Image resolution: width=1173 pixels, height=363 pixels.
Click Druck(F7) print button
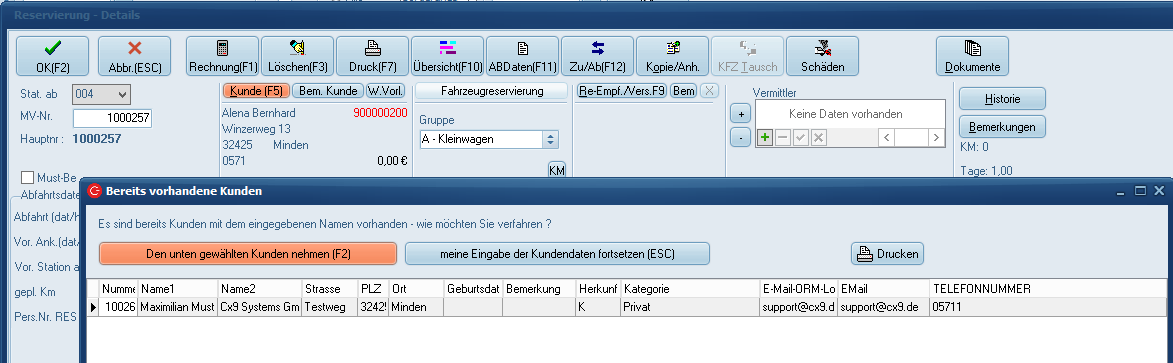pos(373,56)
